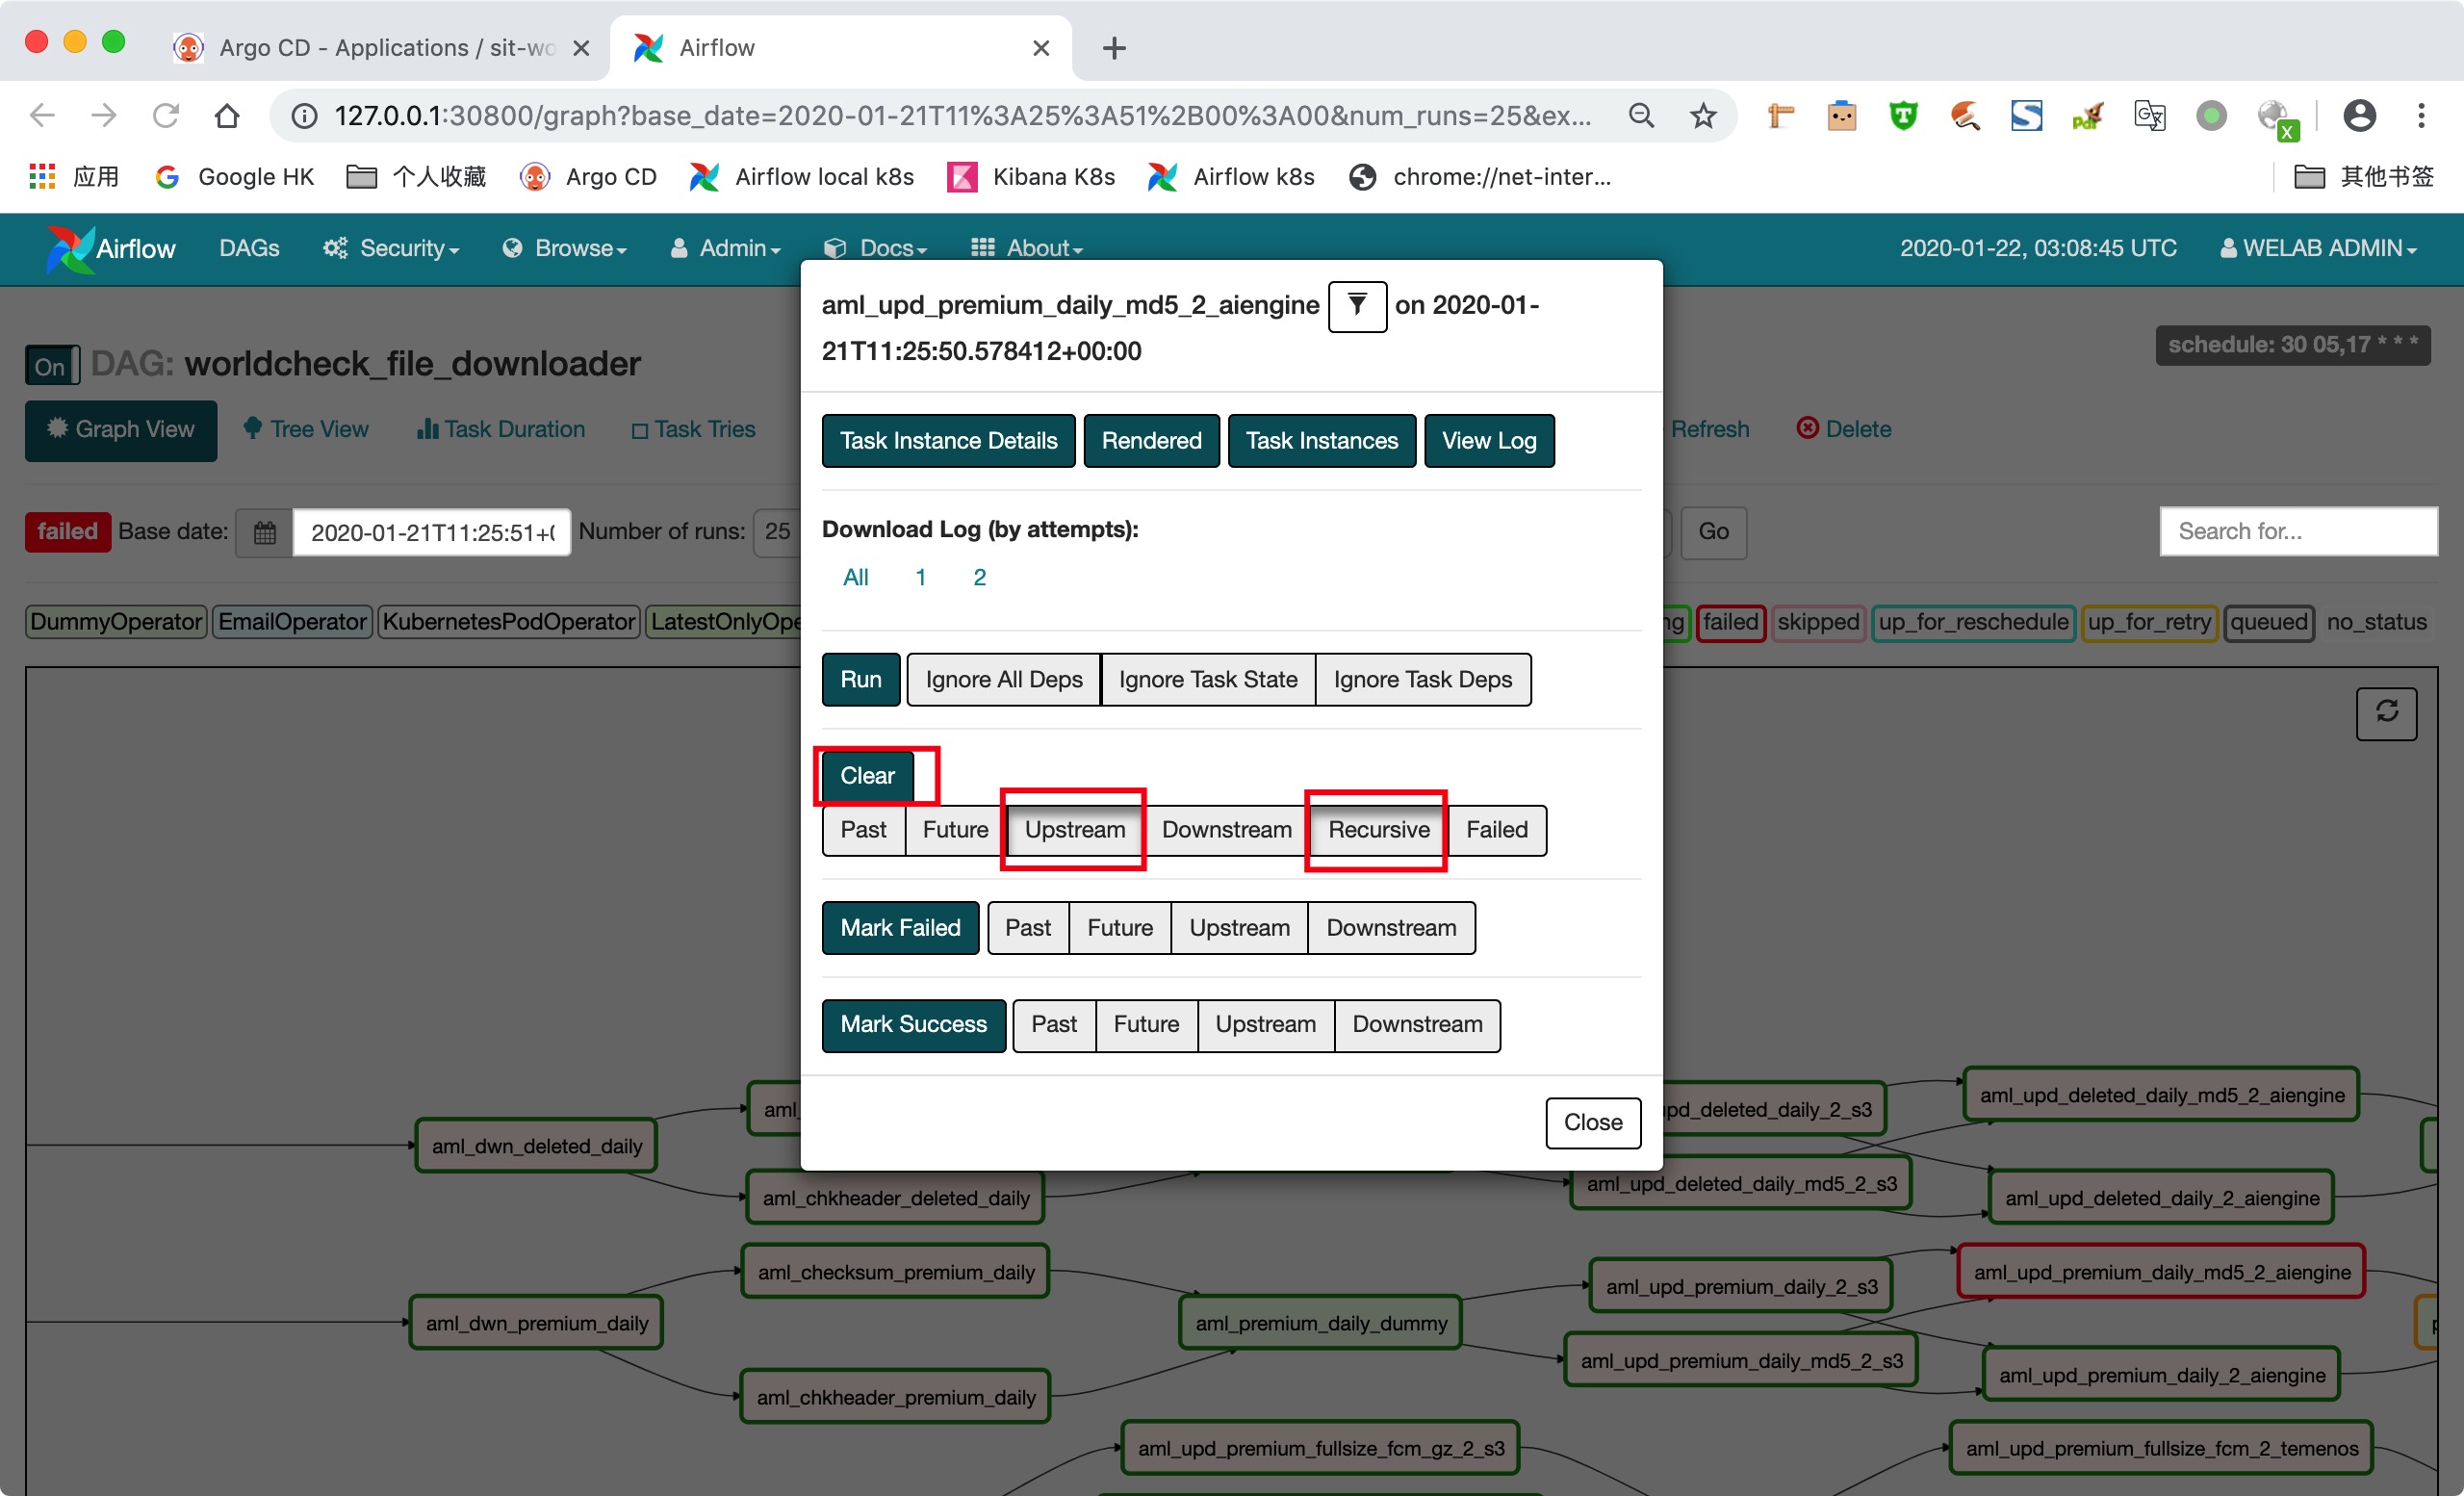This screenshot has height=1496, width=2464.
Task: Bookmark page with the star icon
Action: (1703, 116)
